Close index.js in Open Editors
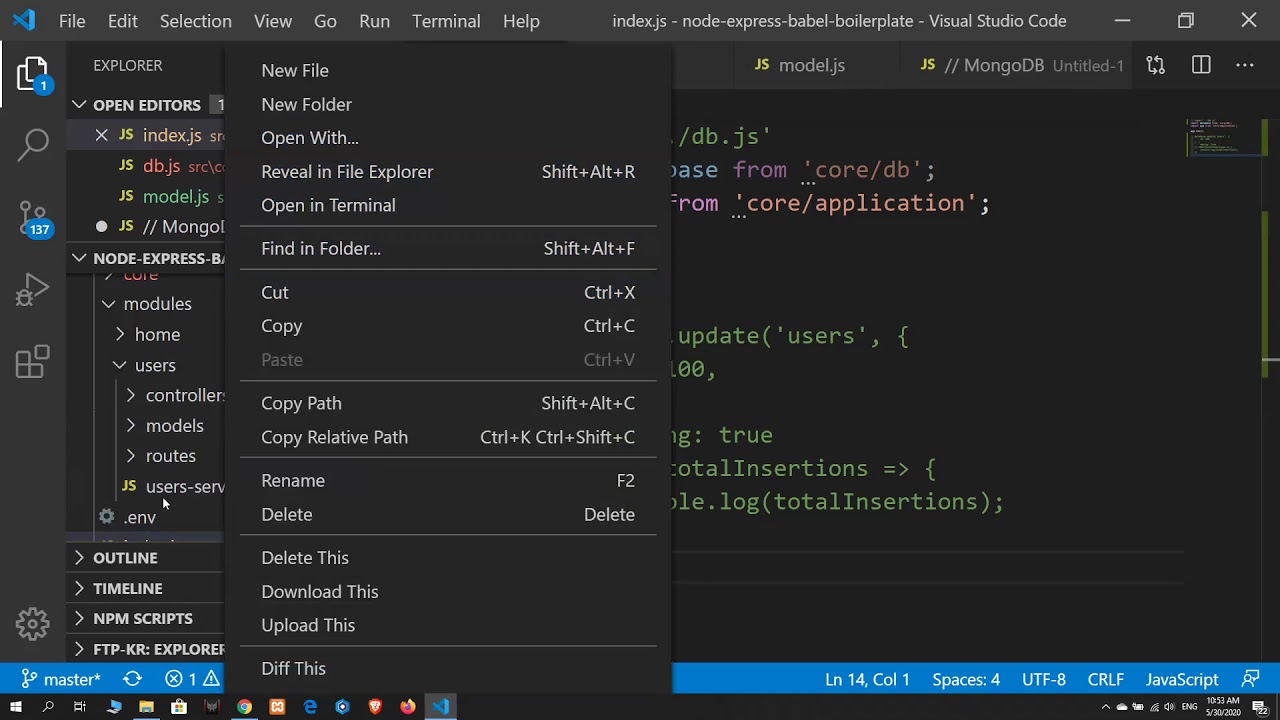Screen dimensions: 1280x720 point(101,135)
